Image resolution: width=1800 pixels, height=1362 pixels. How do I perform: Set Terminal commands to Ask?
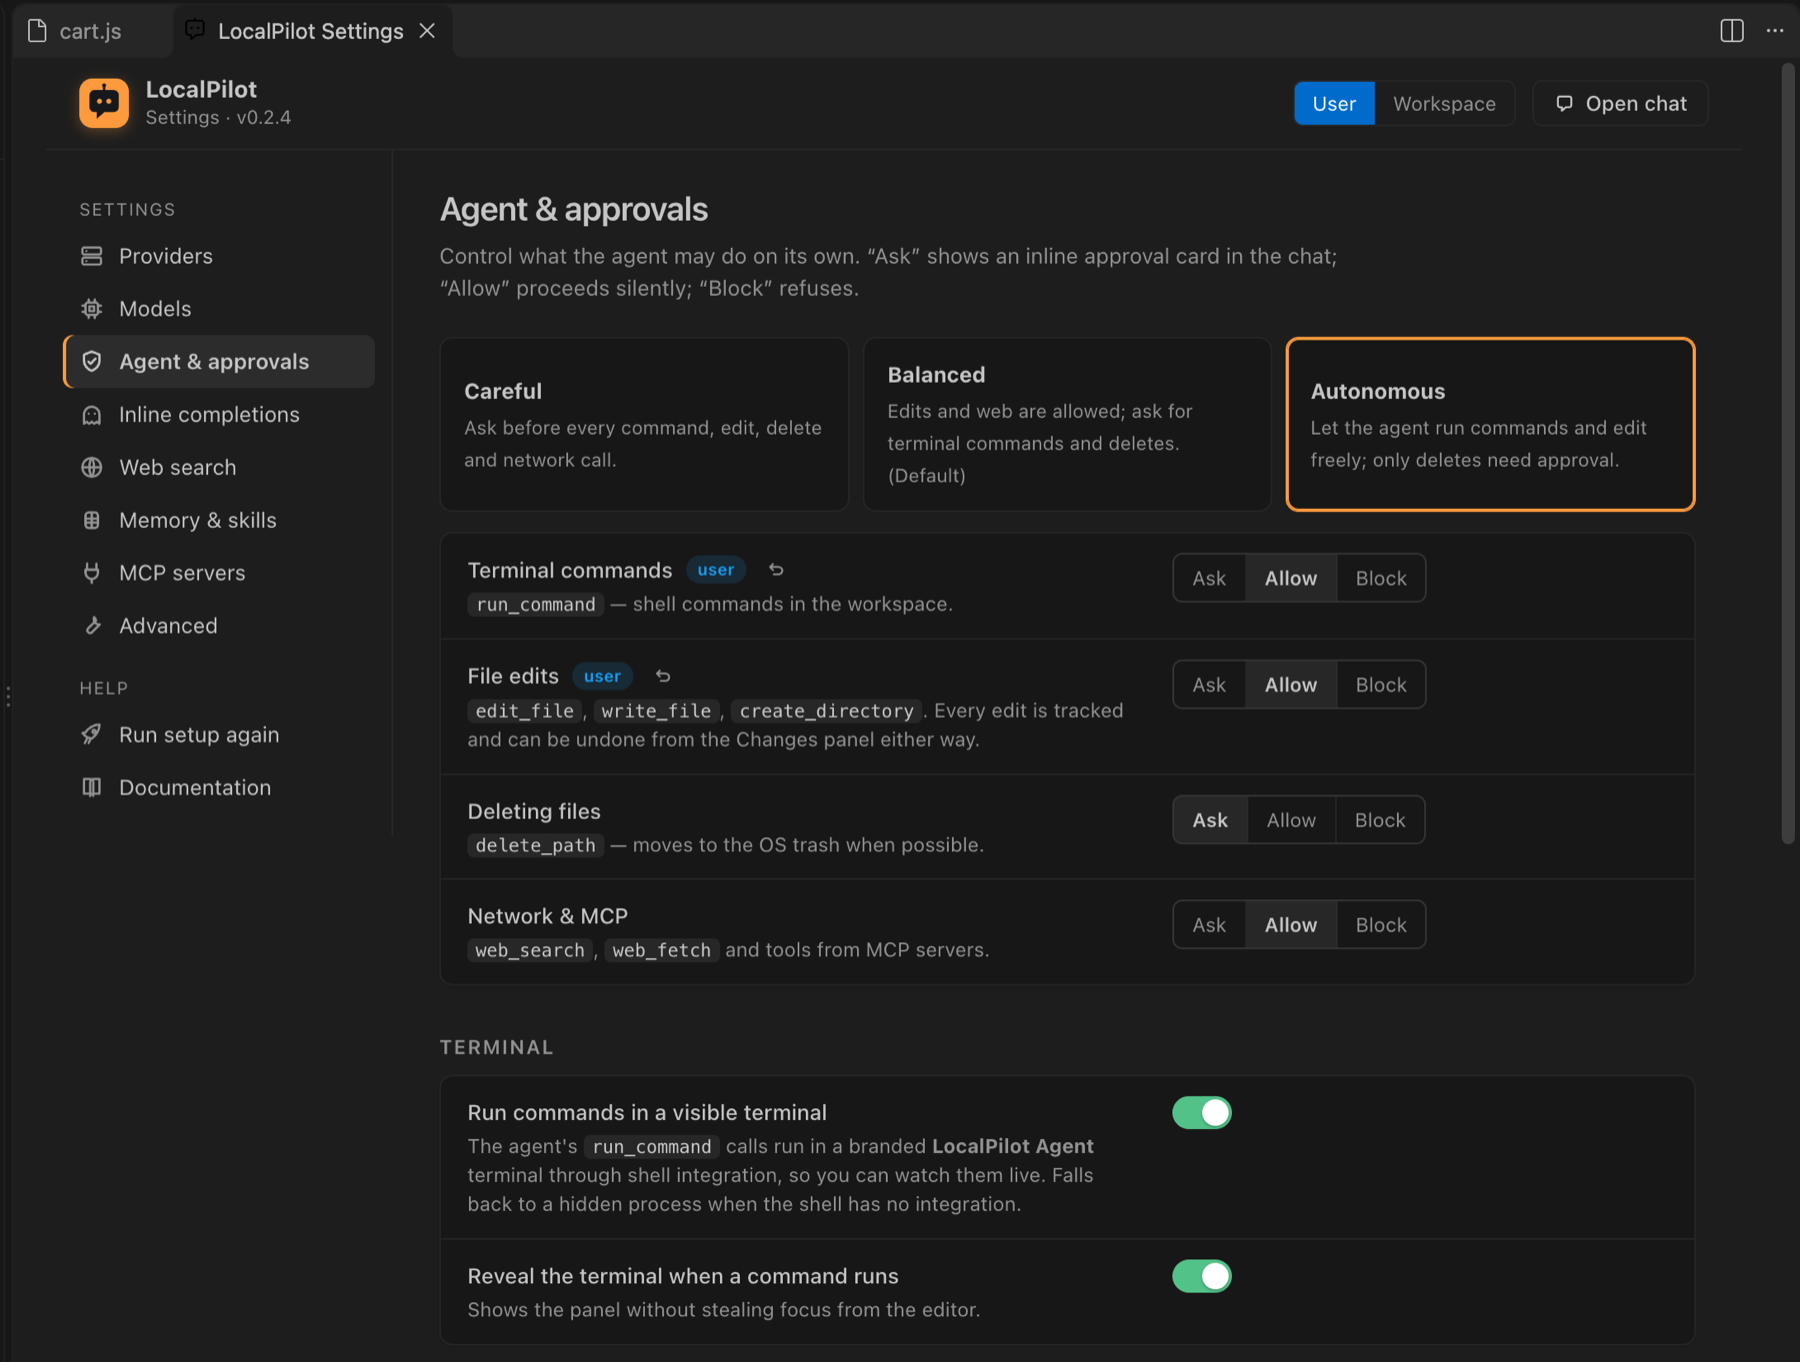click(x=1209, y=579)
